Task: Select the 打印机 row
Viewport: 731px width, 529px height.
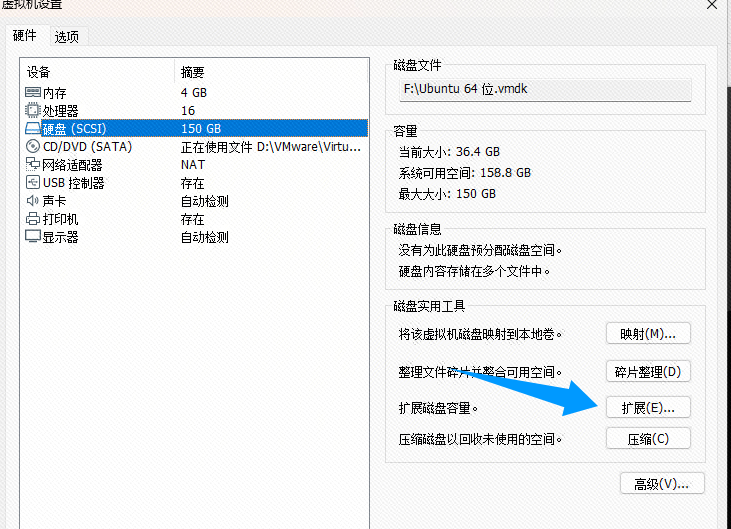Action: click(x=196, y=219)
